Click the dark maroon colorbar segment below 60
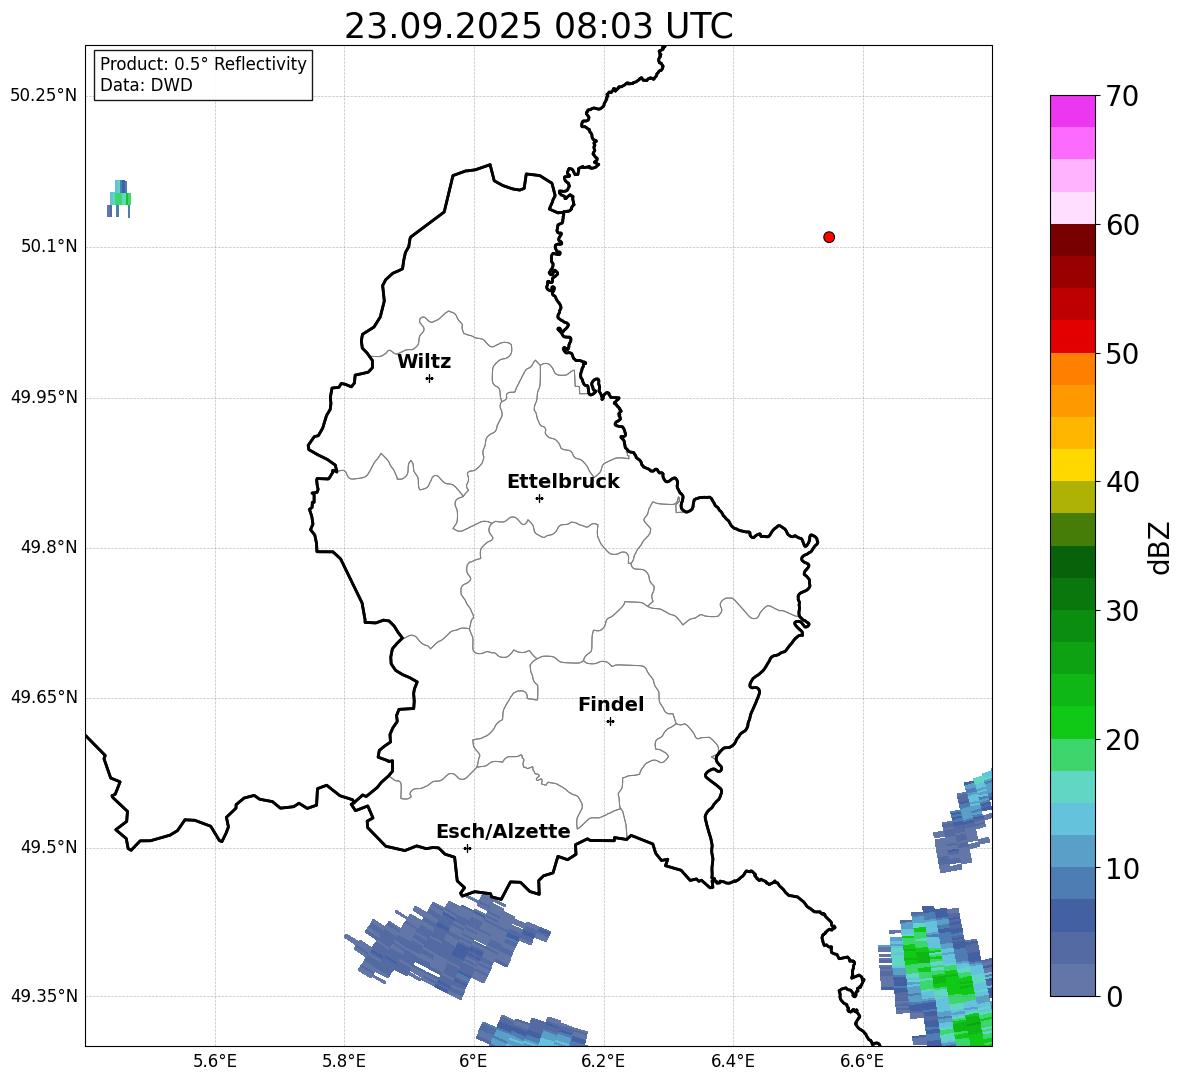The height and width of the screenshot is (1081, 1184). [x=1072, y=241]
